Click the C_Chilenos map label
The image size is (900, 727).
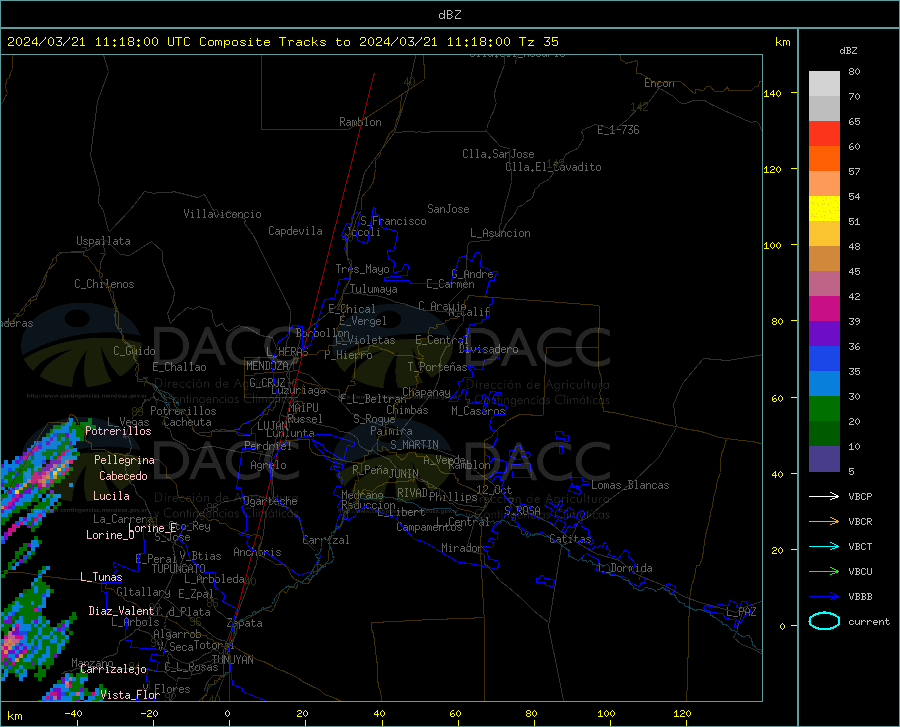tap(104, 284)
